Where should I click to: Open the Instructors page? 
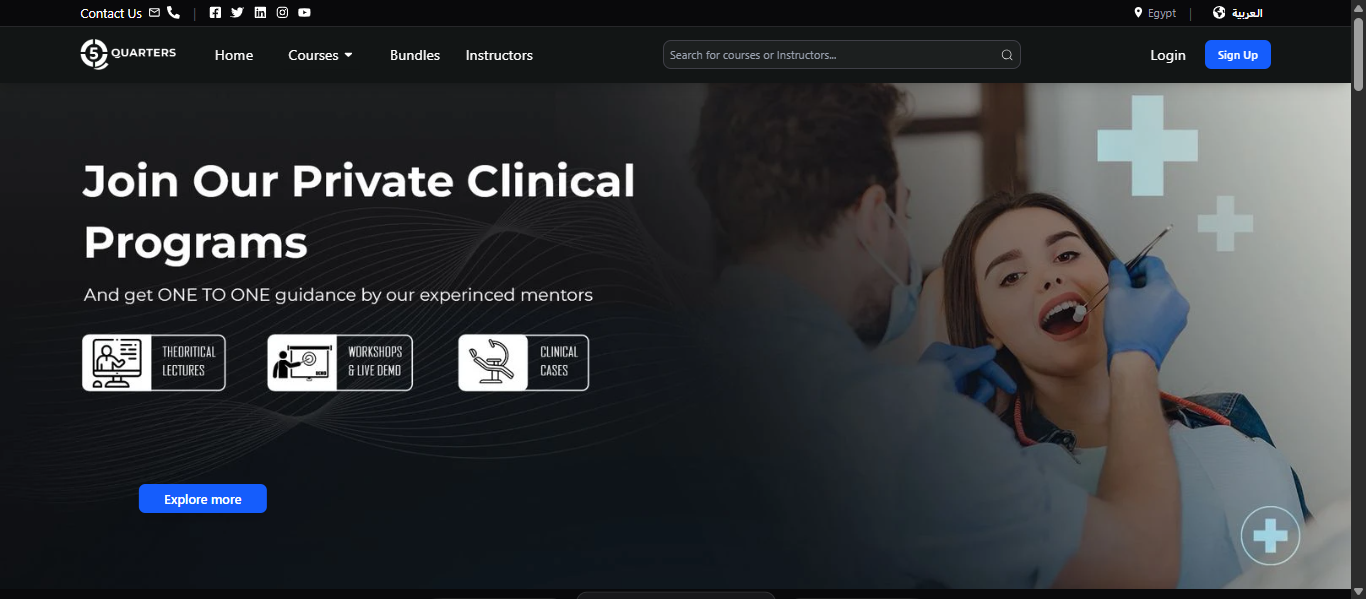499,55
